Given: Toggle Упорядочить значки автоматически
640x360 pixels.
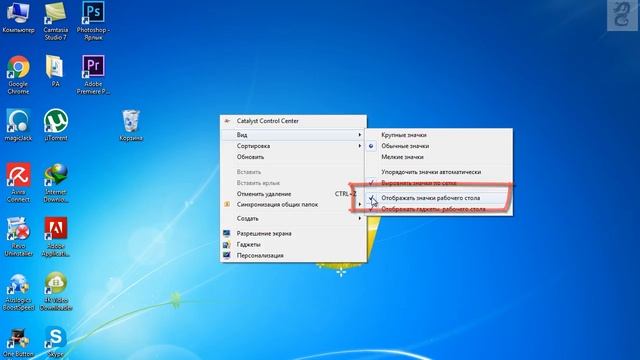Looking at the screenshot, I should [x=439, y=172].
